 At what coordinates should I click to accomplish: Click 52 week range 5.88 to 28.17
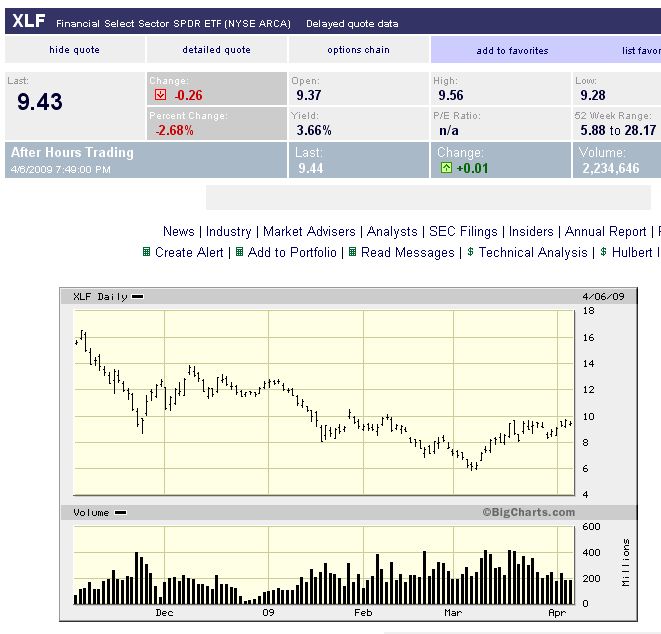click(618, 130)
